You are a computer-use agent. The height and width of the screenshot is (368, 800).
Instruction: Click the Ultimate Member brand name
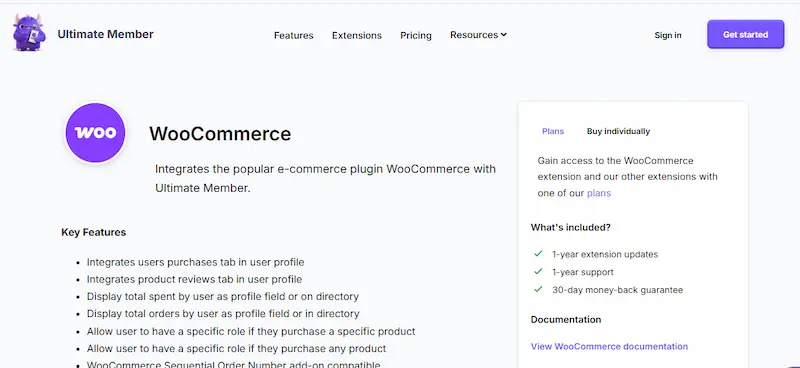click(105, 34)
